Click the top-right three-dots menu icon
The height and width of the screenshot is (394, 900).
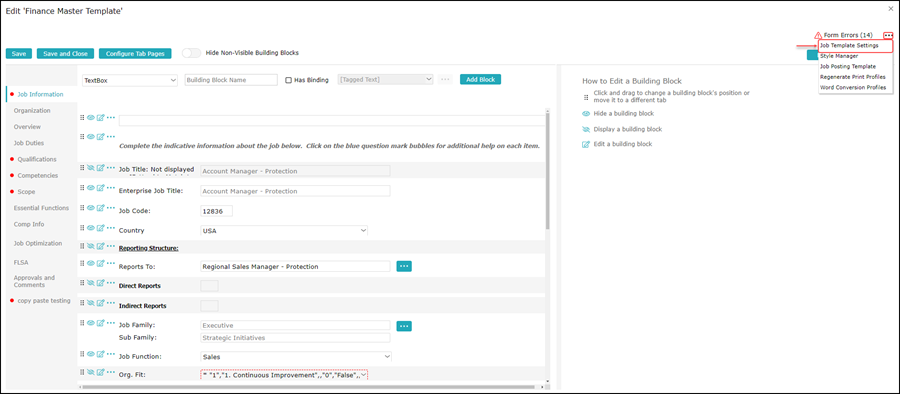click(x=889, y=36)
